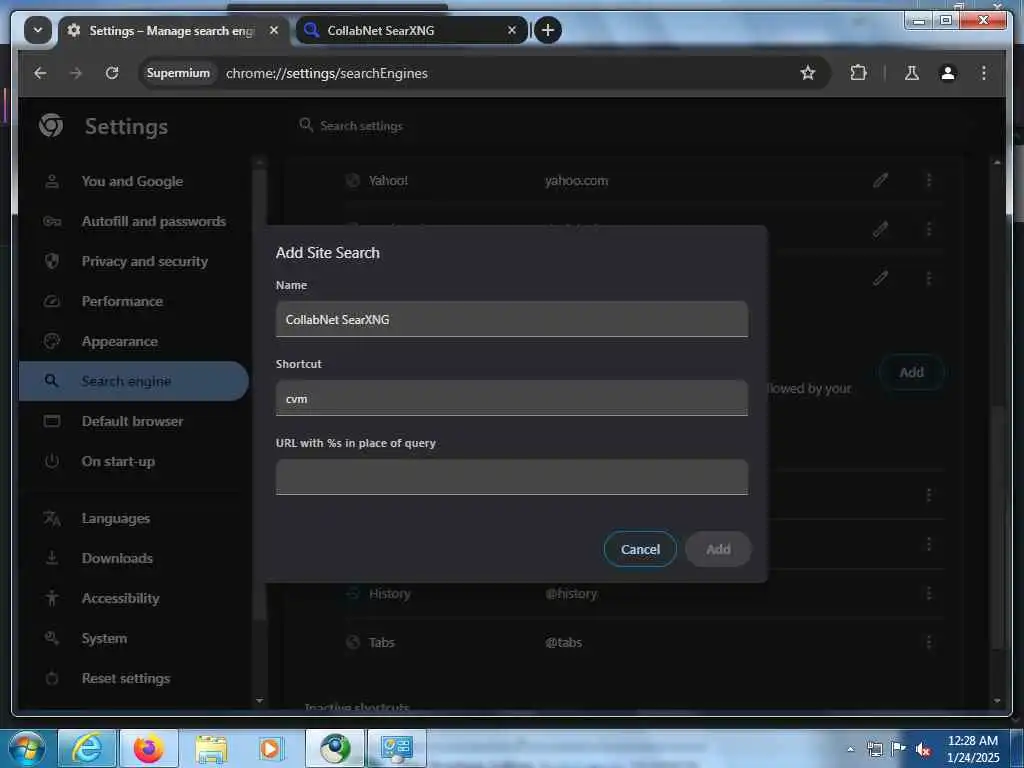Image resolution: width=1024 pixels, height=768 pixels.
Task: Click the muted volume tray icon
Action: click(923, 750)
